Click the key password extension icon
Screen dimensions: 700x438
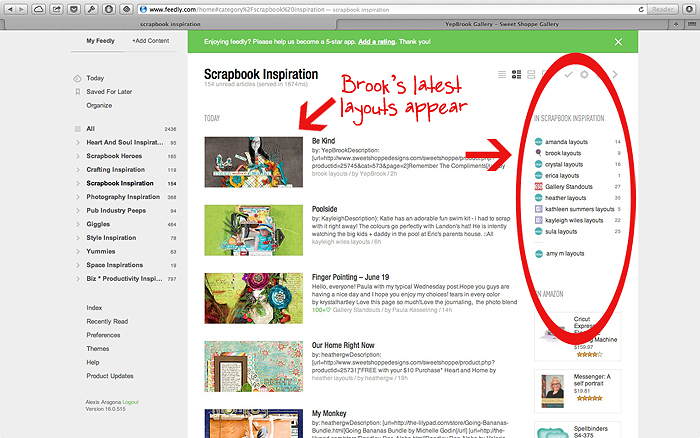click(x=91, y=9)
